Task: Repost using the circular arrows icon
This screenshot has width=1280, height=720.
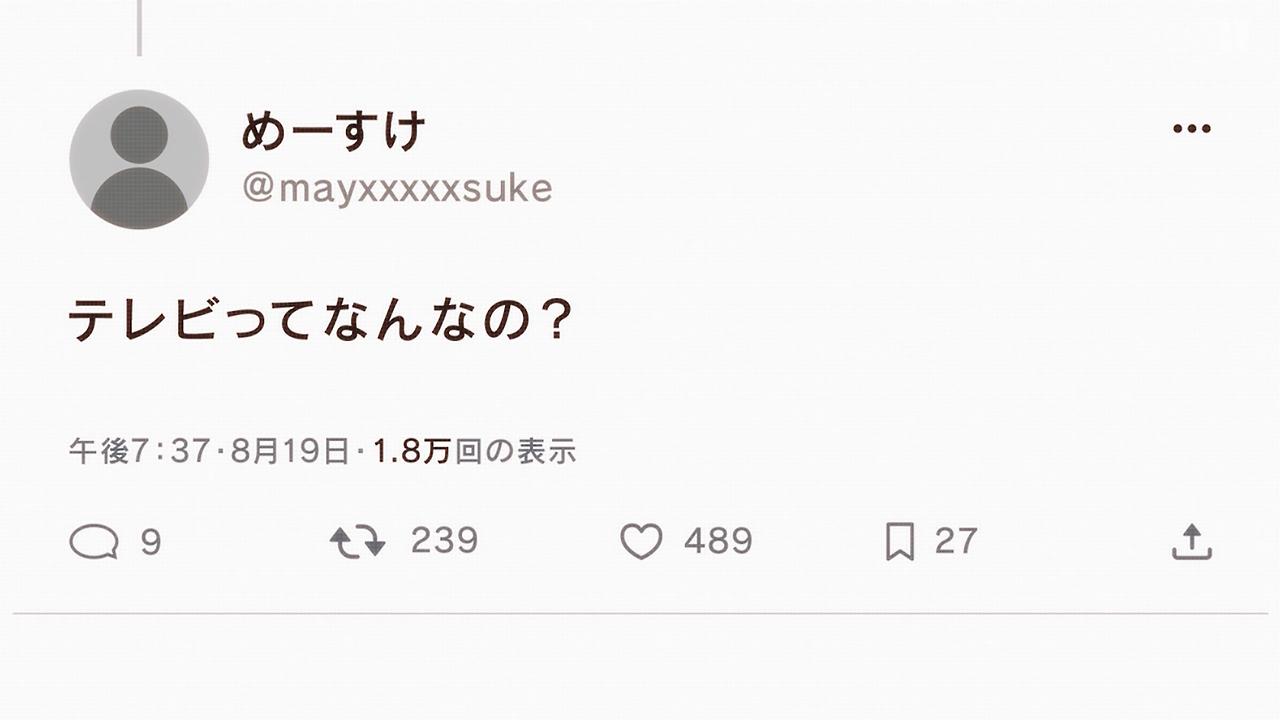Action: [x=358, y=542]
